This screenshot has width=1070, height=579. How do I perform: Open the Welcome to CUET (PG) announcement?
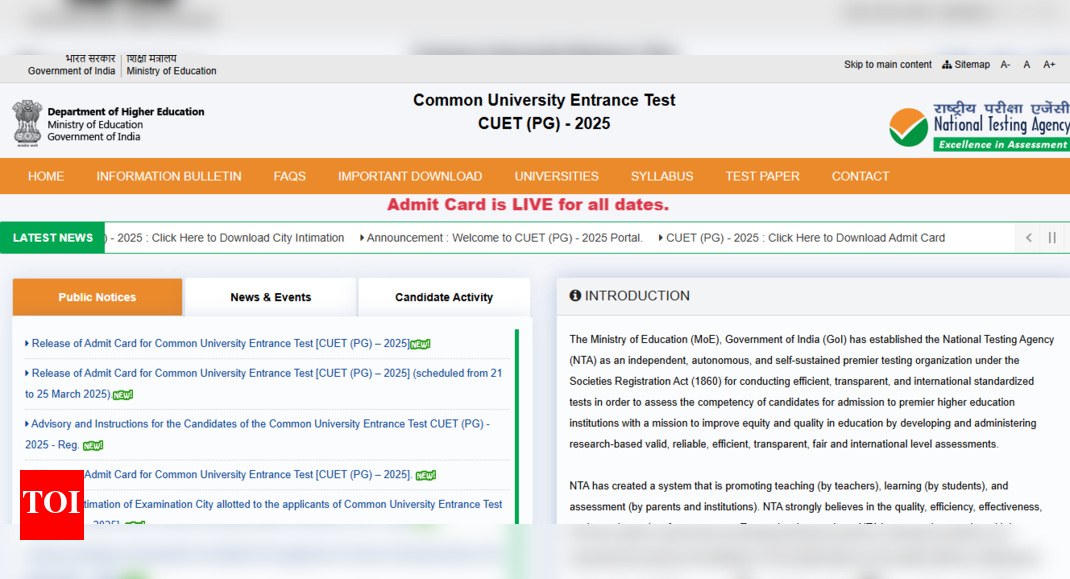click(x=501, y=238)
